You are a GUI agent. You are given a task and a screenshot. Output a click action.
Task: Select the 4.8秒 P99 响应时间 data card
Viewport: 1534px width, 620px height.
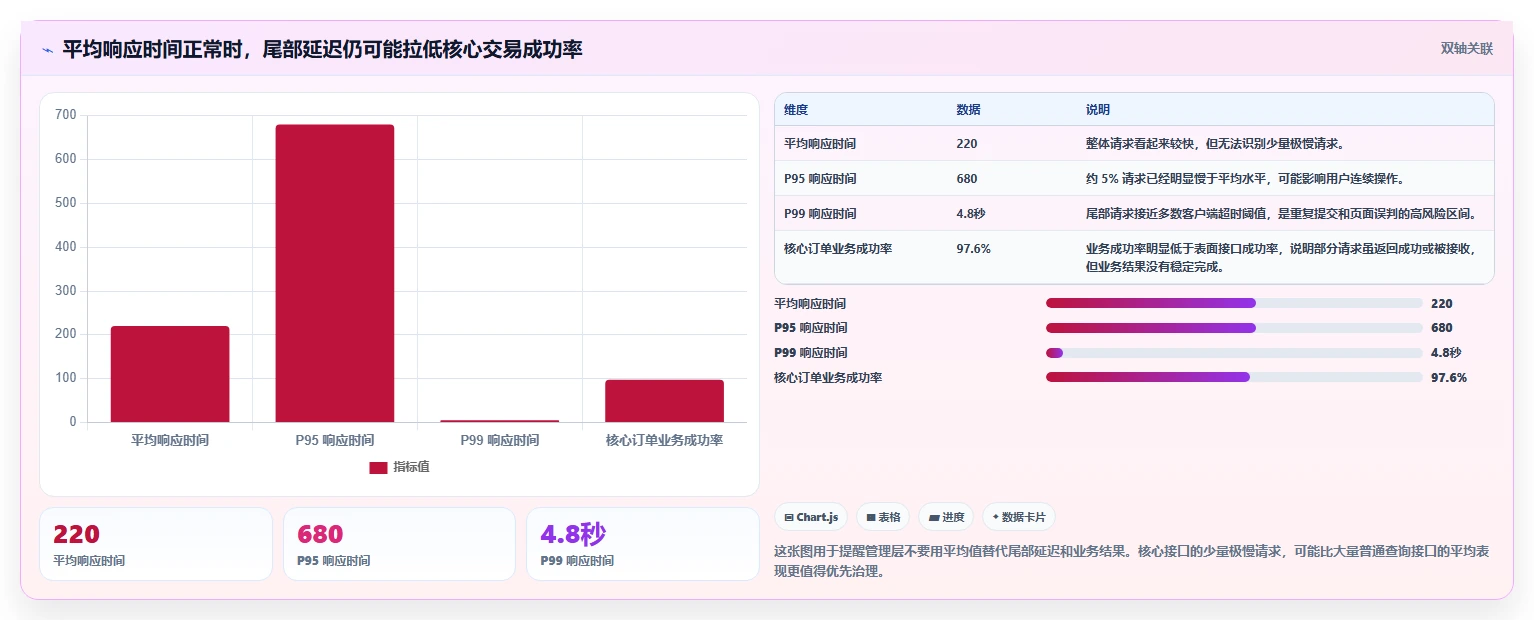click(x=643, y=544)
